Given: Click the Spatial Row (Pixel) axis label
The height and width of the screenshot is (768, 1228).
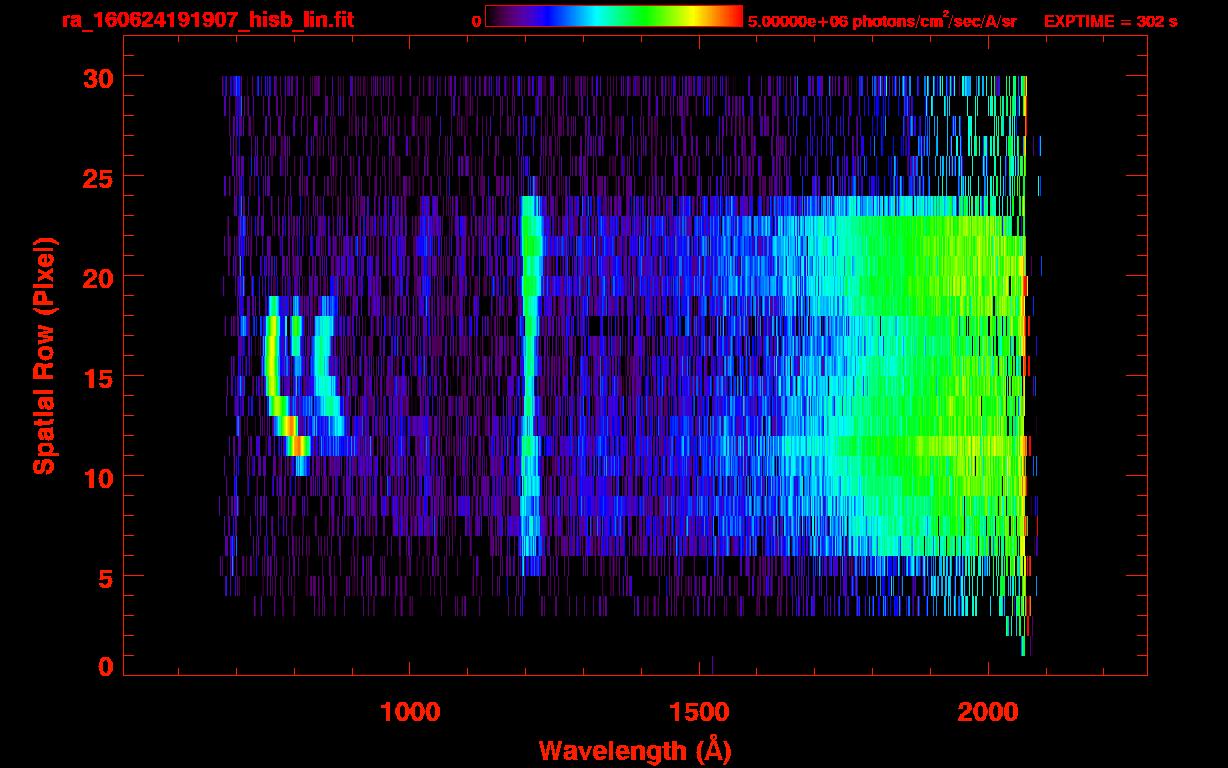Looking at the screenshot, I should pyautogui.click(x=44, y=355).
